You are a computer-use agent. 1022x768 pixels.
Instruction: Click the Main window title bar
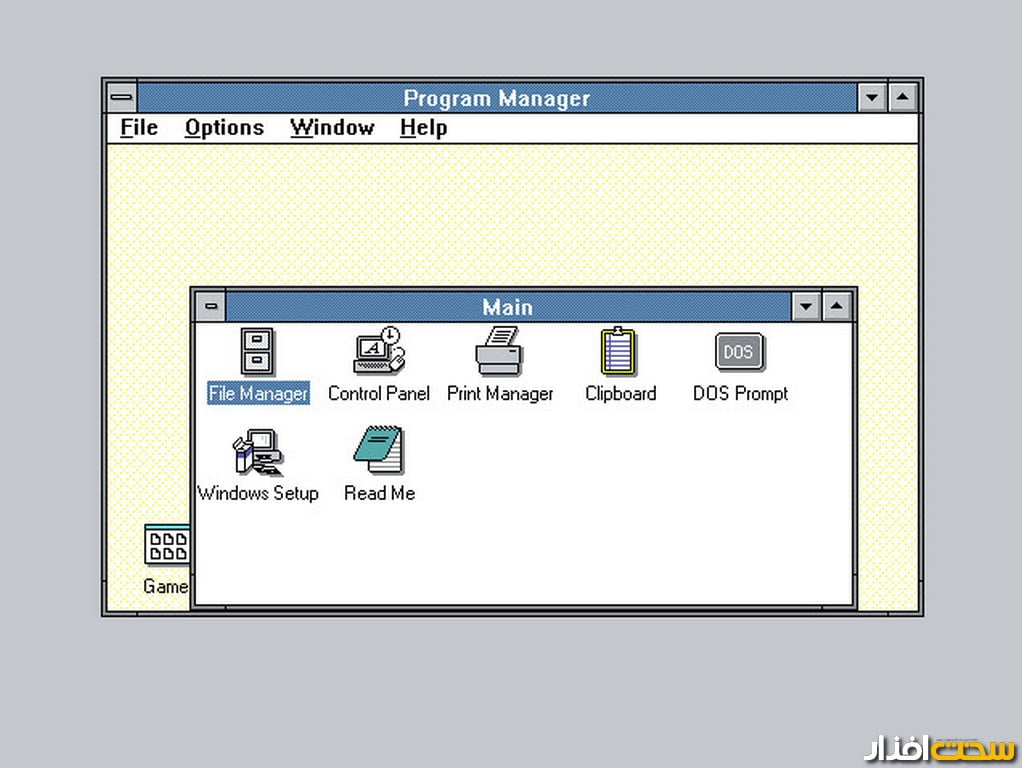tap(508, 306)
